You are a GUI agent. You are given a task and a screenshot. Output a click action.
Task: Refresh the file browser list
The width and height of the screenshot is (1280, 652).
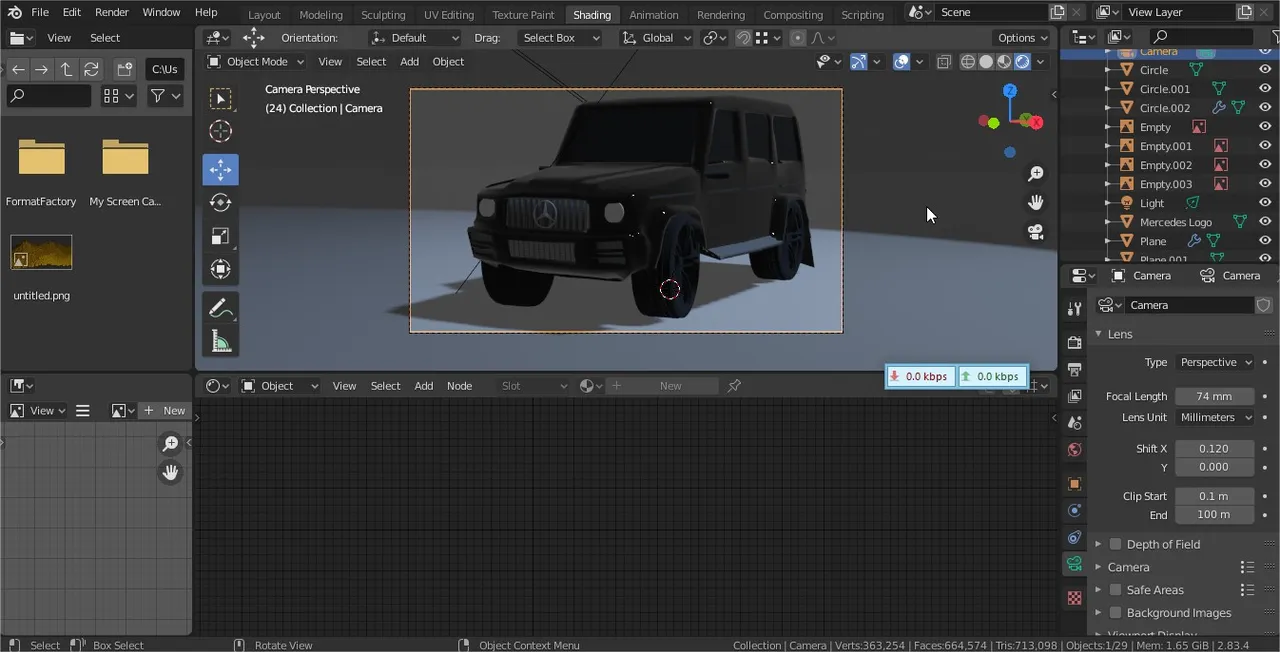click(x=91, y=69)
